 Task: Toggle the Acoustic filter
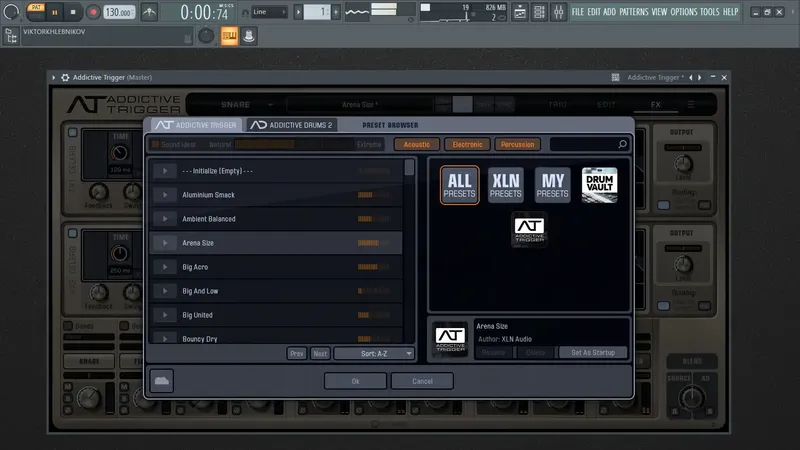tap(416, 144)
